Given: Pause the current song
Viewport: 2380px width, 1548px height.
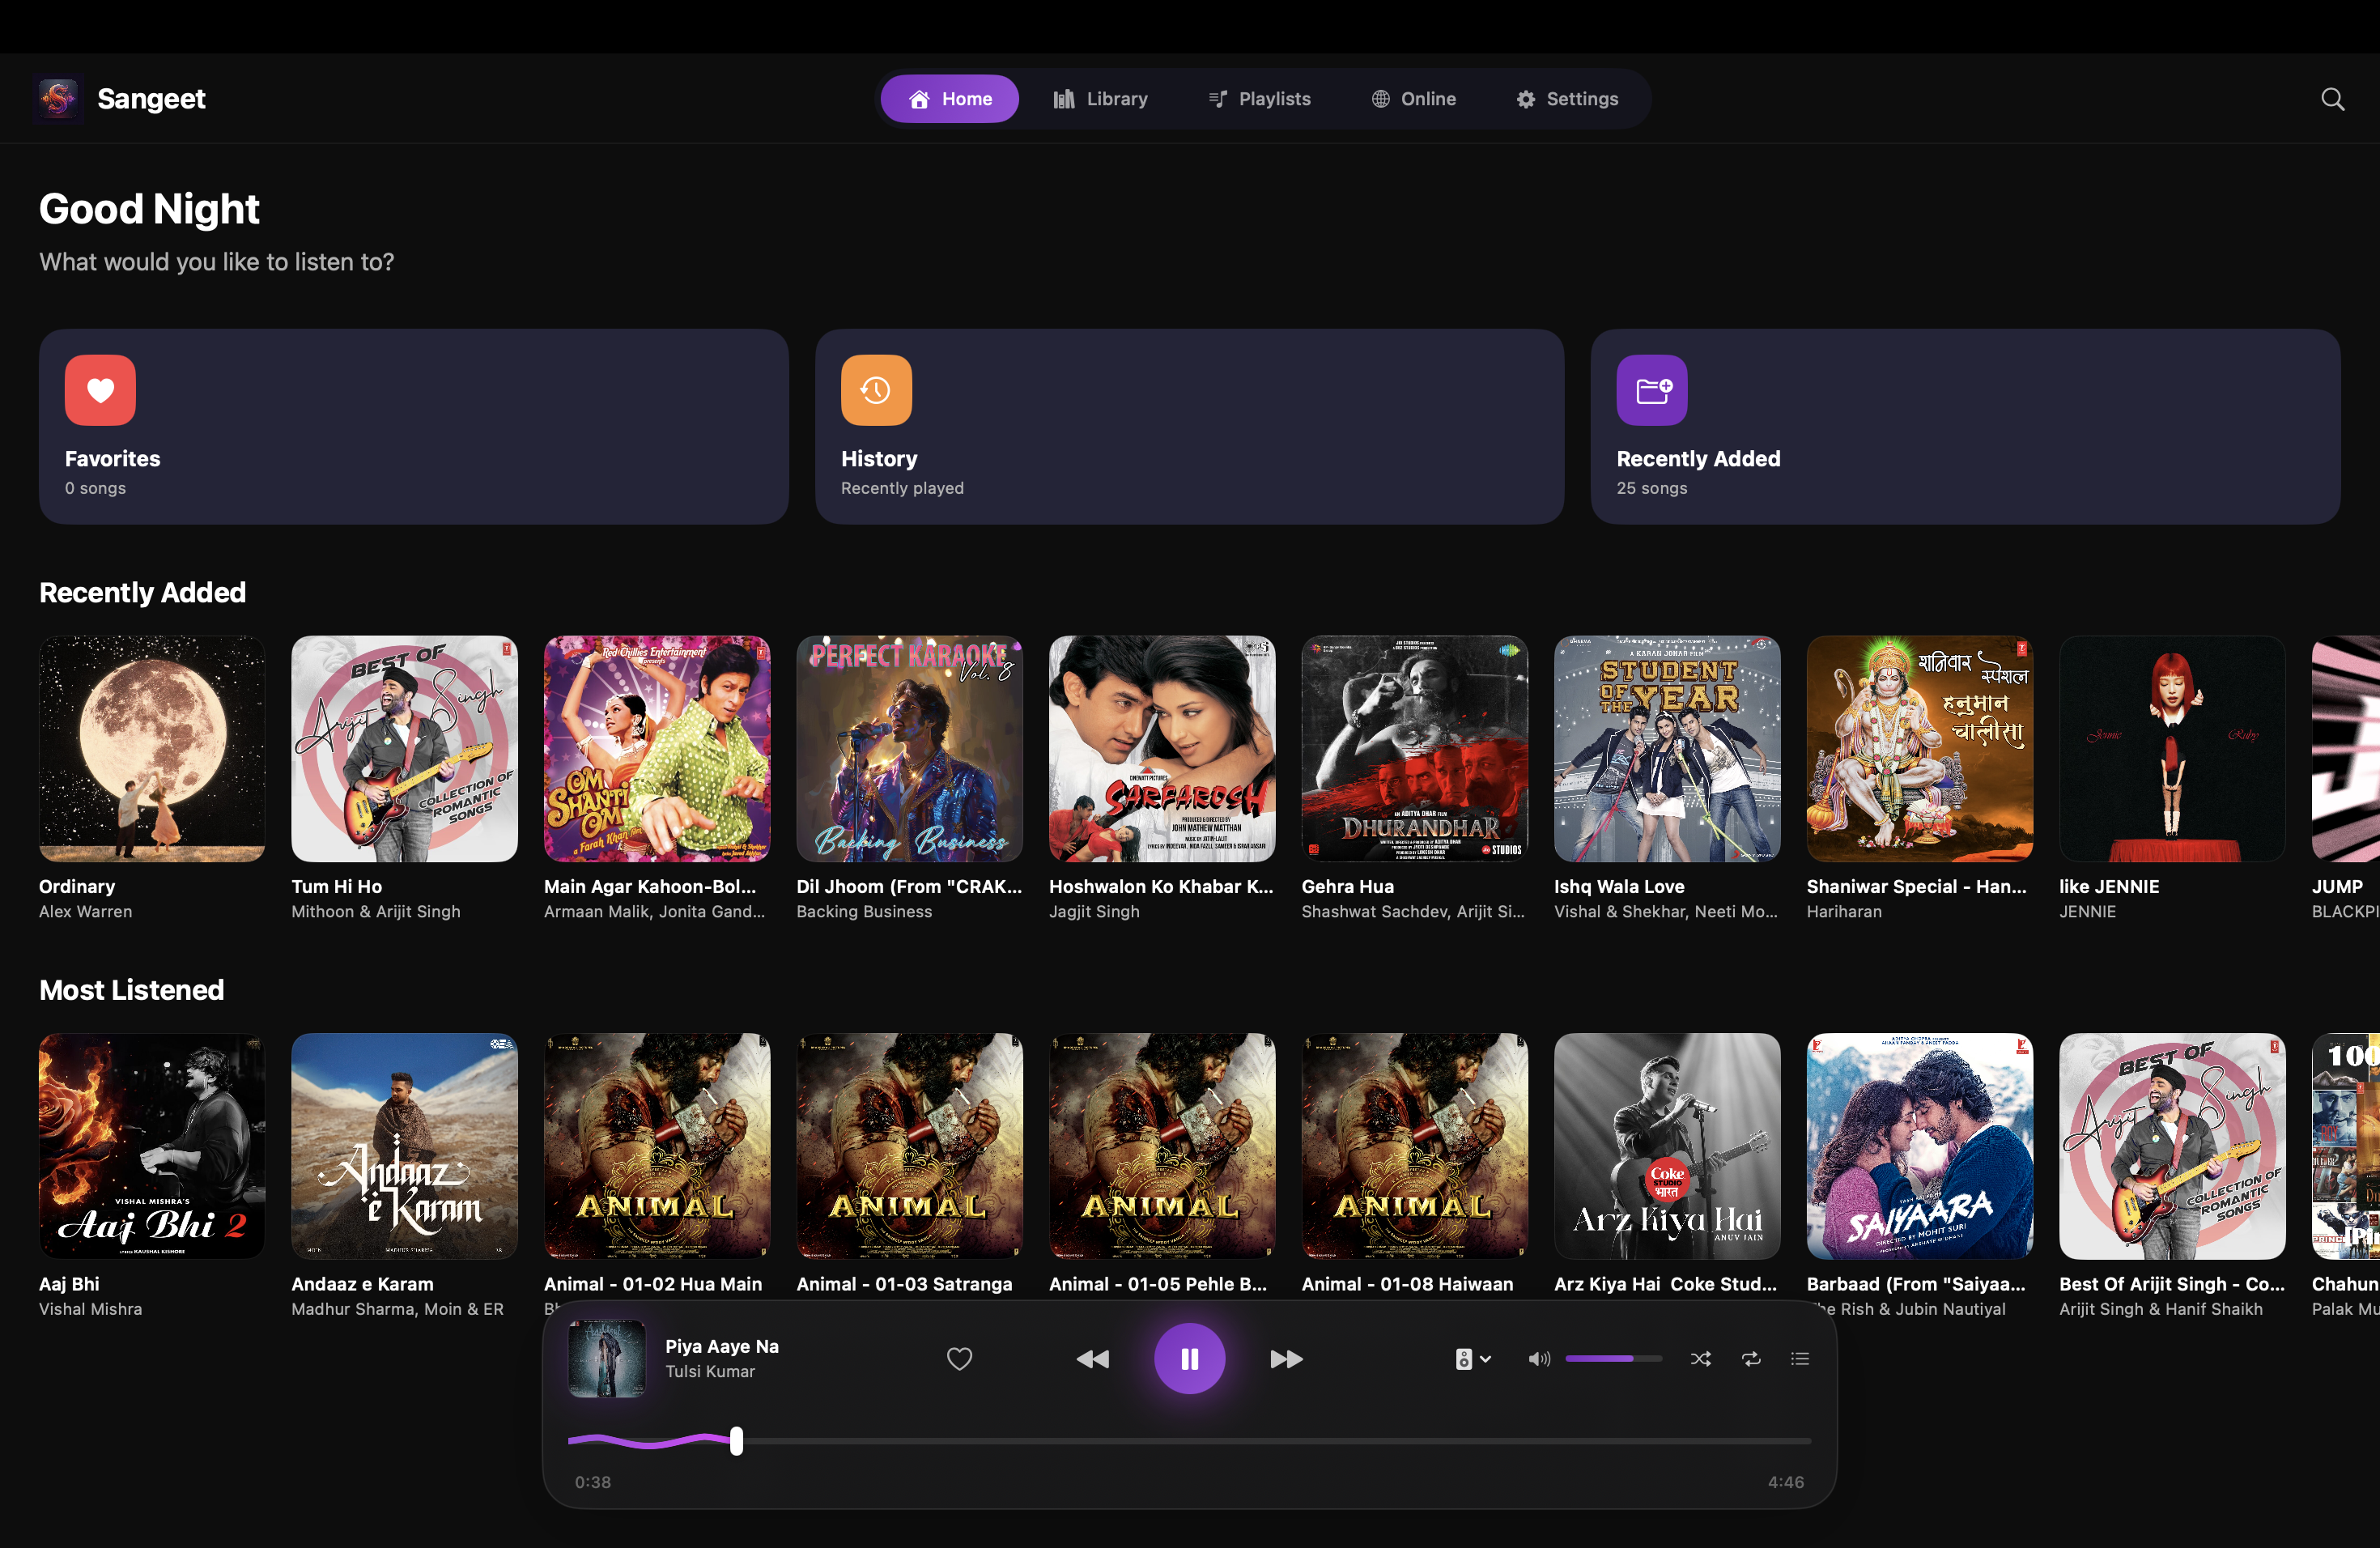Looking at the screenshot, I should [x=1189, y=1359].
